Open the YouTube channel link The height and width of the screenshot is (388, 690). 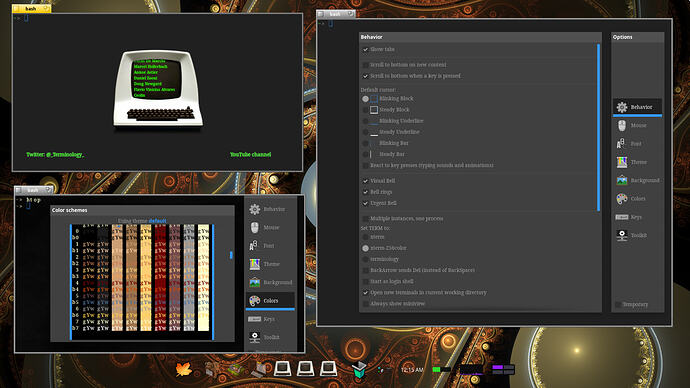250,154
